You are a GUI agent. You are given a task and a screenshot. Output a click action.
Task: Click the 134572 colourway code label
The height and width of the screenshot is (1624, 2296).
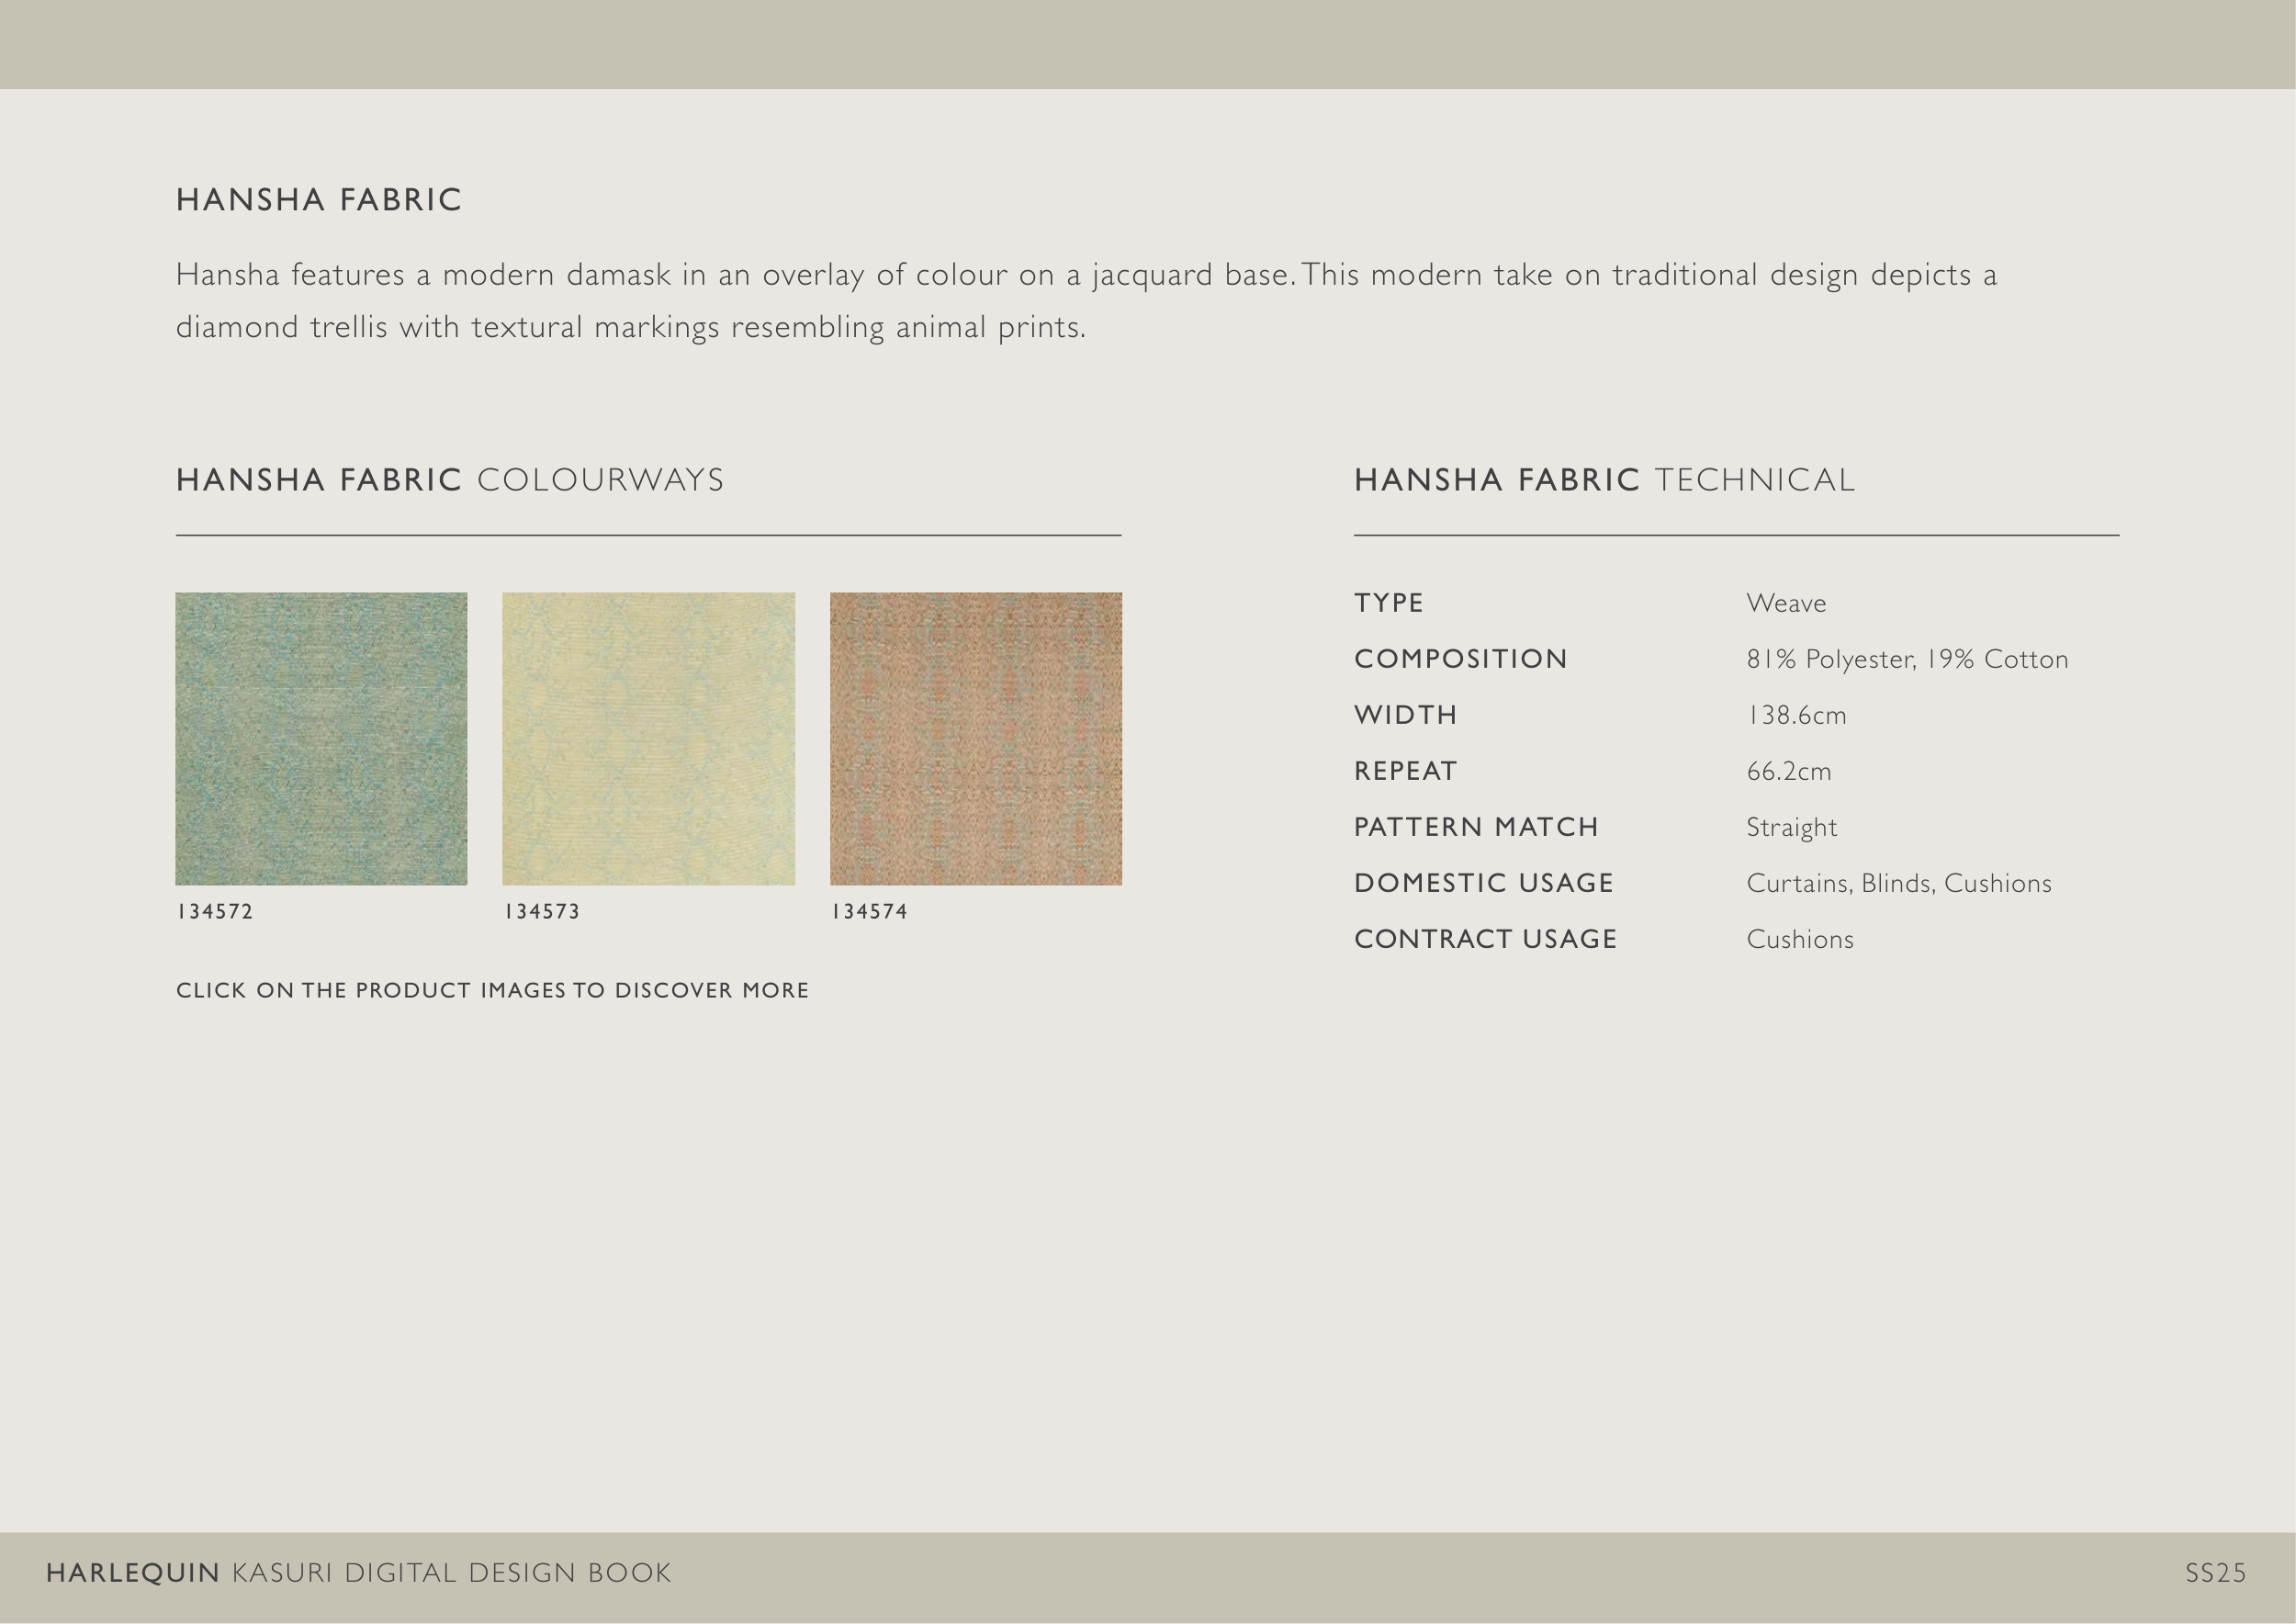[x=215, y=911]
